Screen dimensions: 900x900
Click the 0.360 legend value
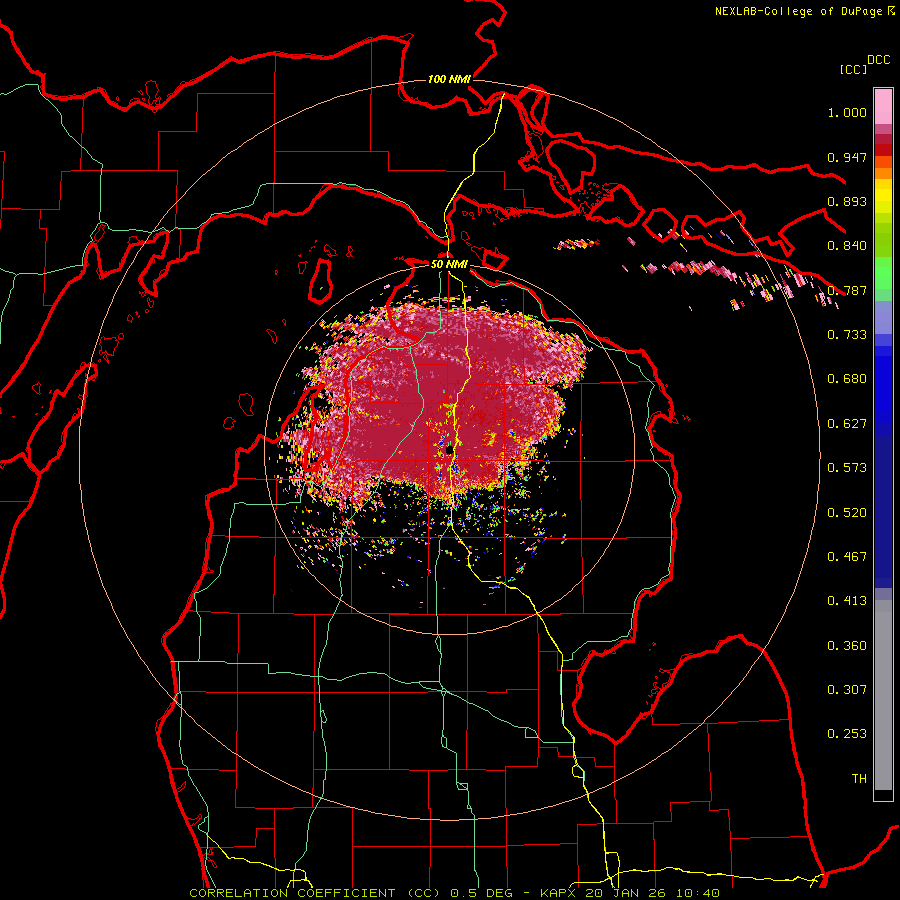pos(847,646)
